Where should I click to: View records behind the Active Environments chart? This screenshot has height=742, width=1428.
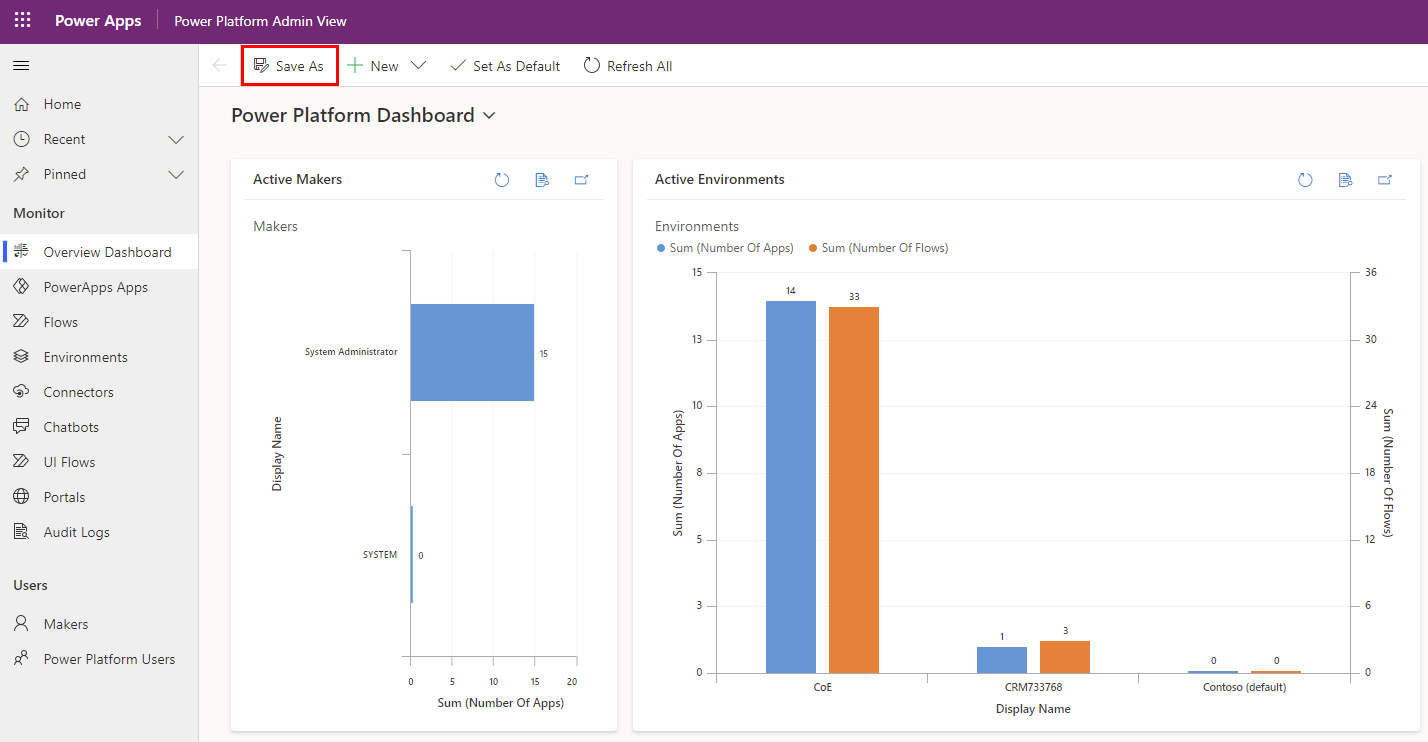tap(1345, 180)
